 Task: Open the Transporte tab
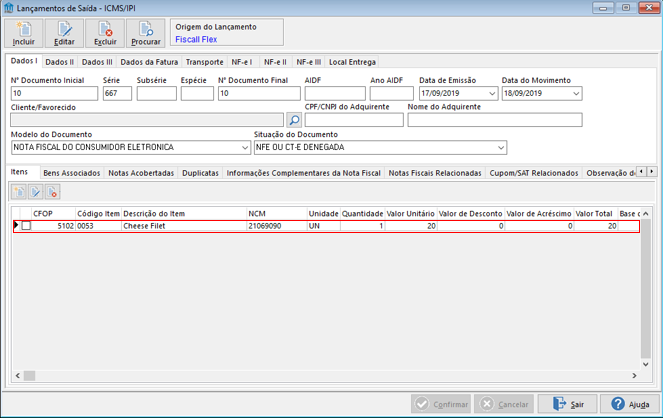click(x=205, y=62)
